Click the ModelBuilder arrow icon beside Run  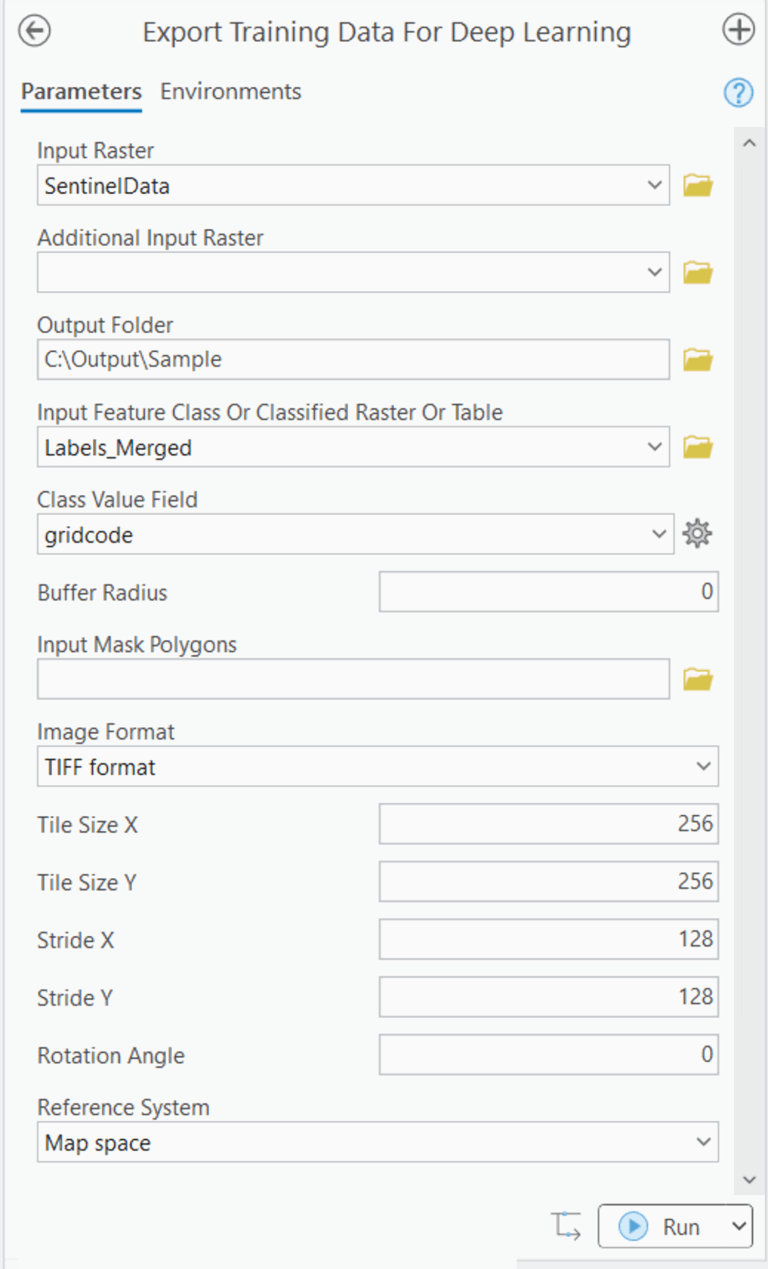pos(567,1224)
